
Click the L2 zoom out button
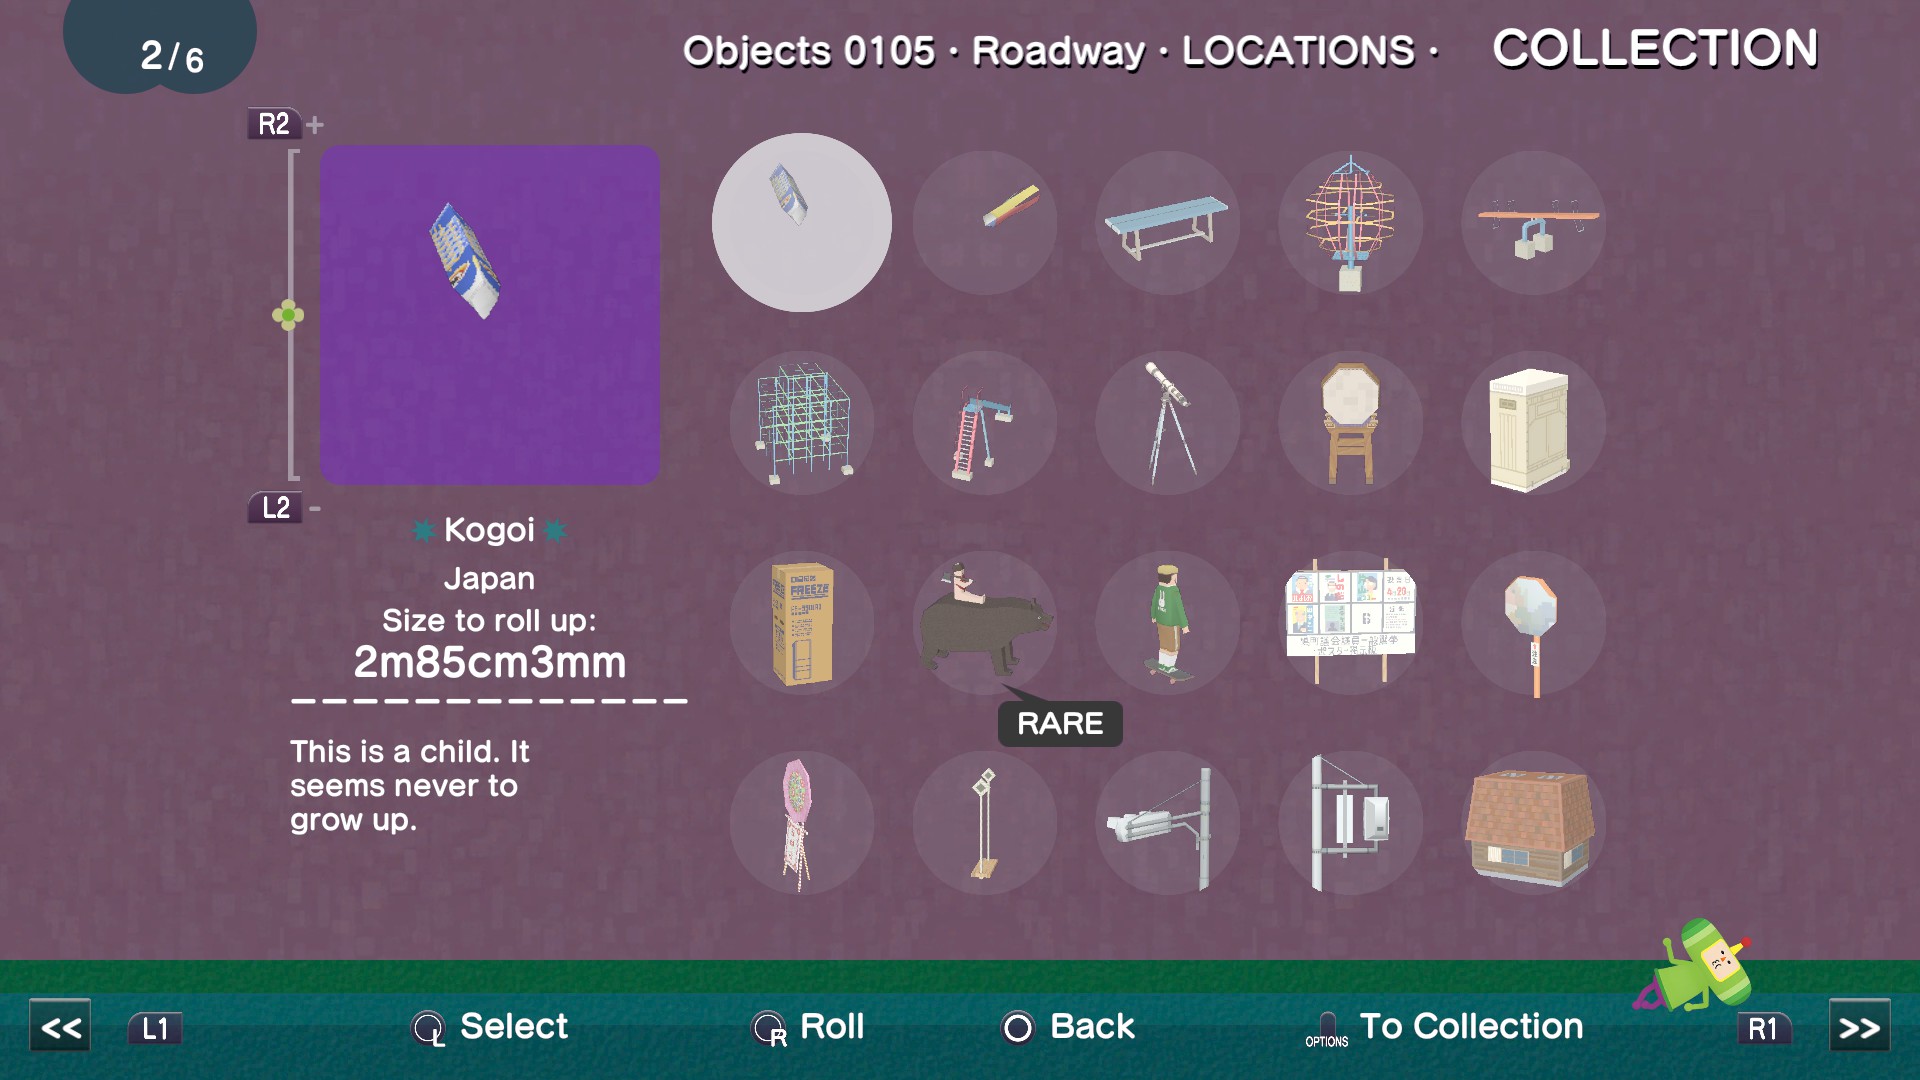tap(275, 508)
